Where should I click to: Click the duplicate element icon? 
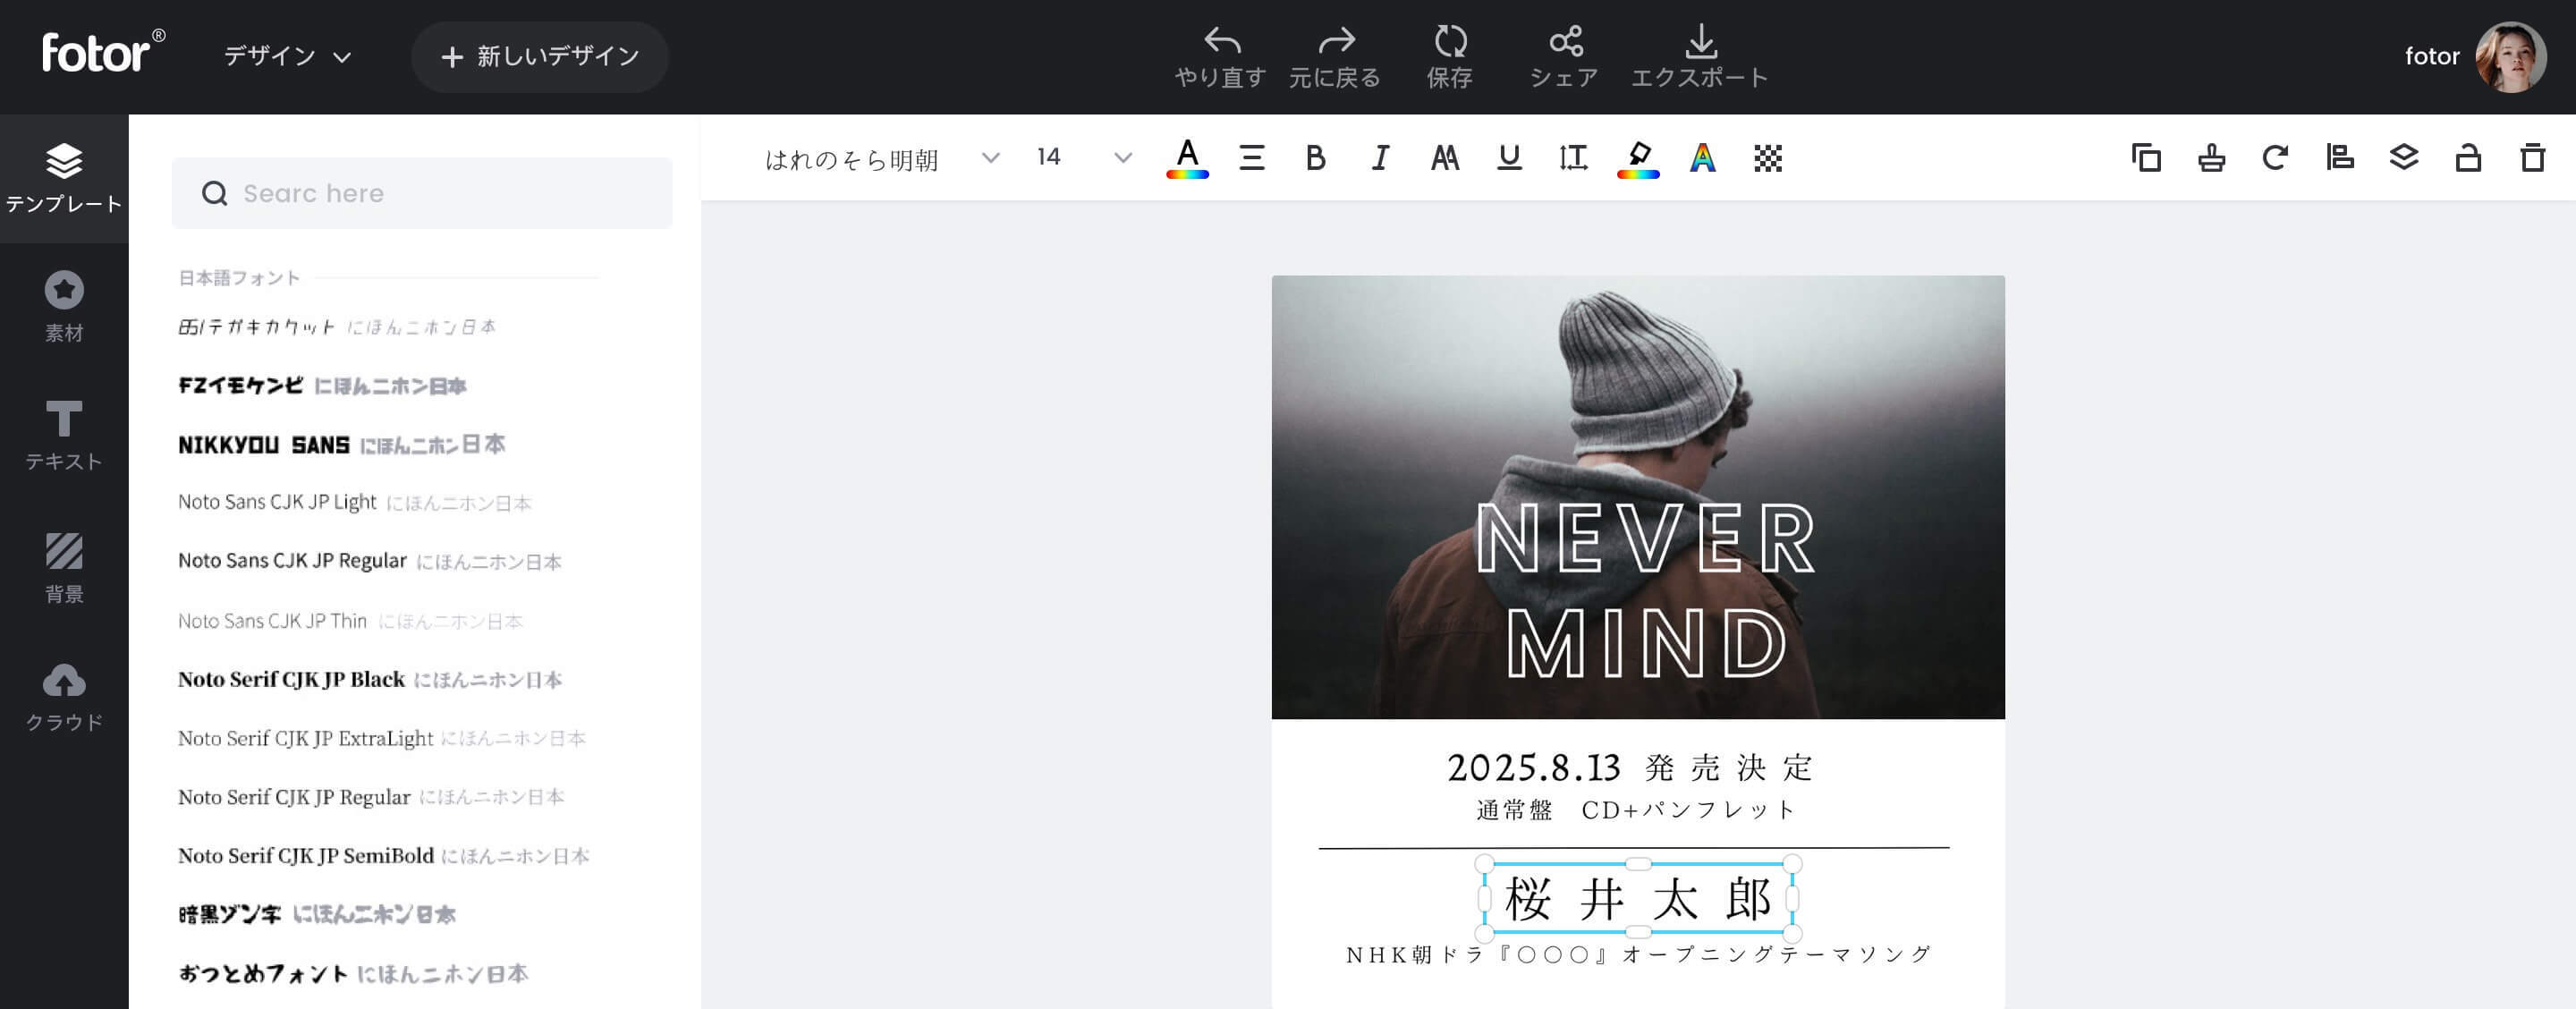2146,158
